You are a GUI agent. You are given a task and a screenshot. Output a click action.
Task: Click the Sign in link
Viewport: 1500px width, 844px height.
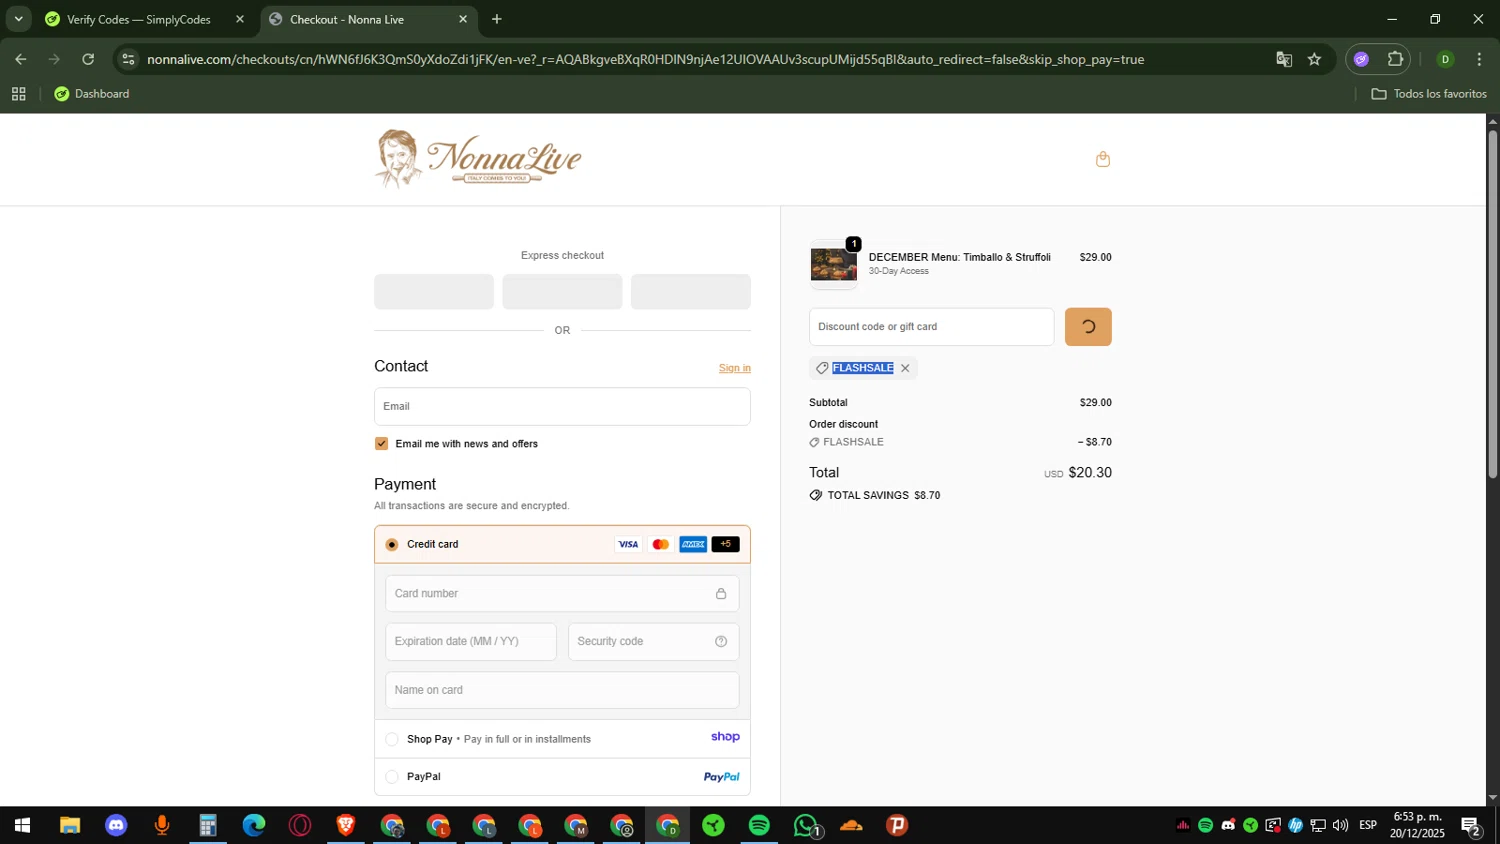click(x=734, y=368)
